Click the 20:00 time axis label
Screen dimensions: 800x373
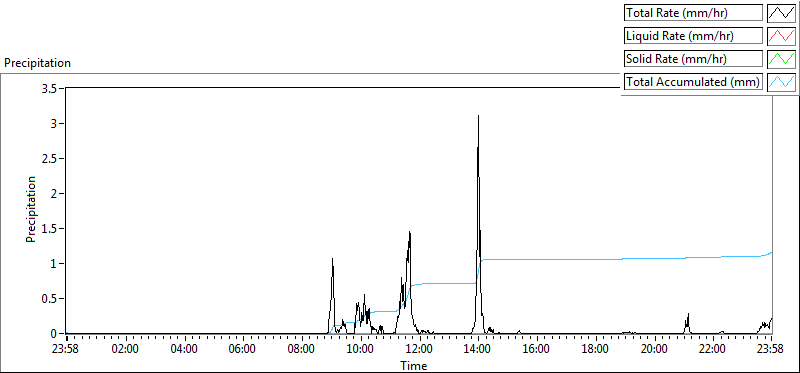[655, 350]
